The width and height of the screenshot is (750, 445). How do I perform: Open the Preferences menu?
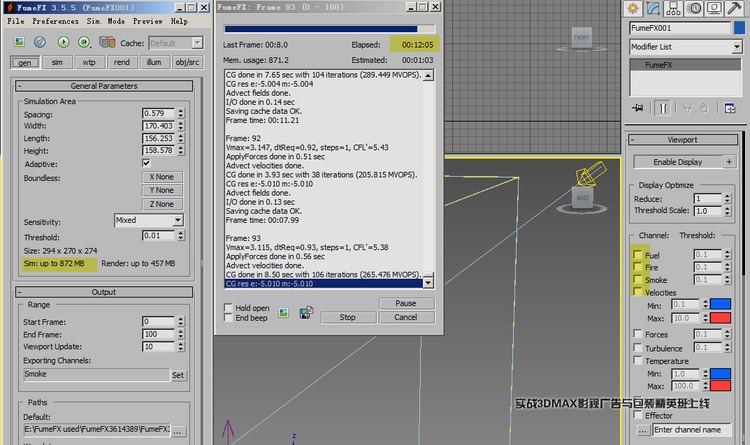click(x=55, y=21)
